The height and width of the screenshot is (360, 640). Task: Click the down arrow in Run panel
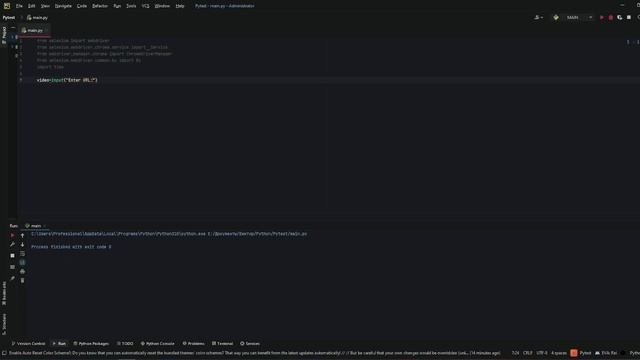point(22,244)
